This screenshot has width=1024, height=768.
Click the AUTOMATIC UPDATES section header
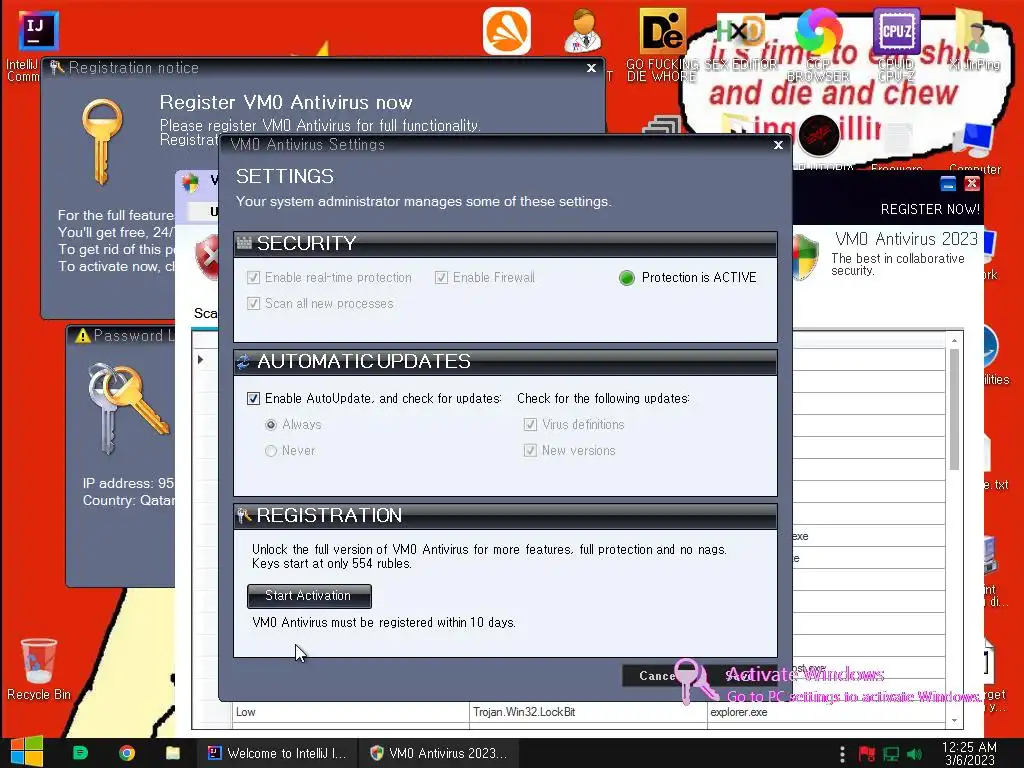pos(505,362)
